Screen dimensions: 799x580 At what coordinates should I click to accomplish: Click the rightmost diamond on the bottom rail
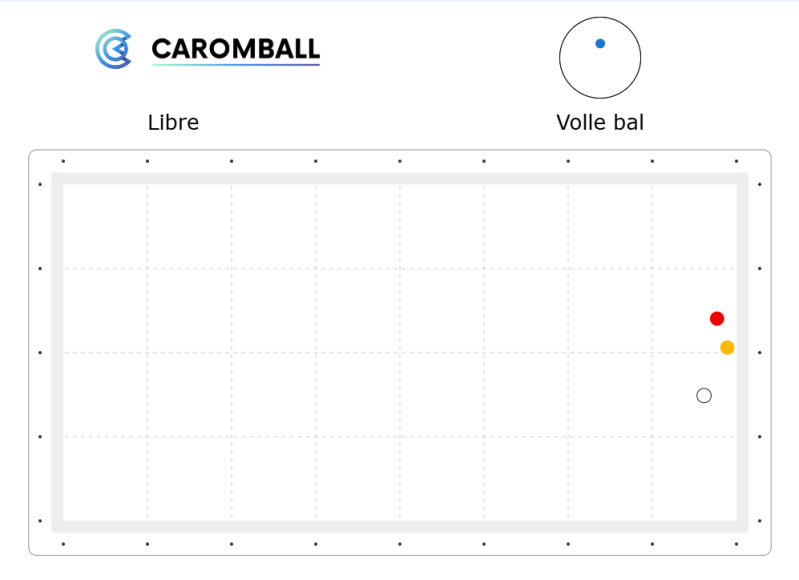(x=737, y=544)
